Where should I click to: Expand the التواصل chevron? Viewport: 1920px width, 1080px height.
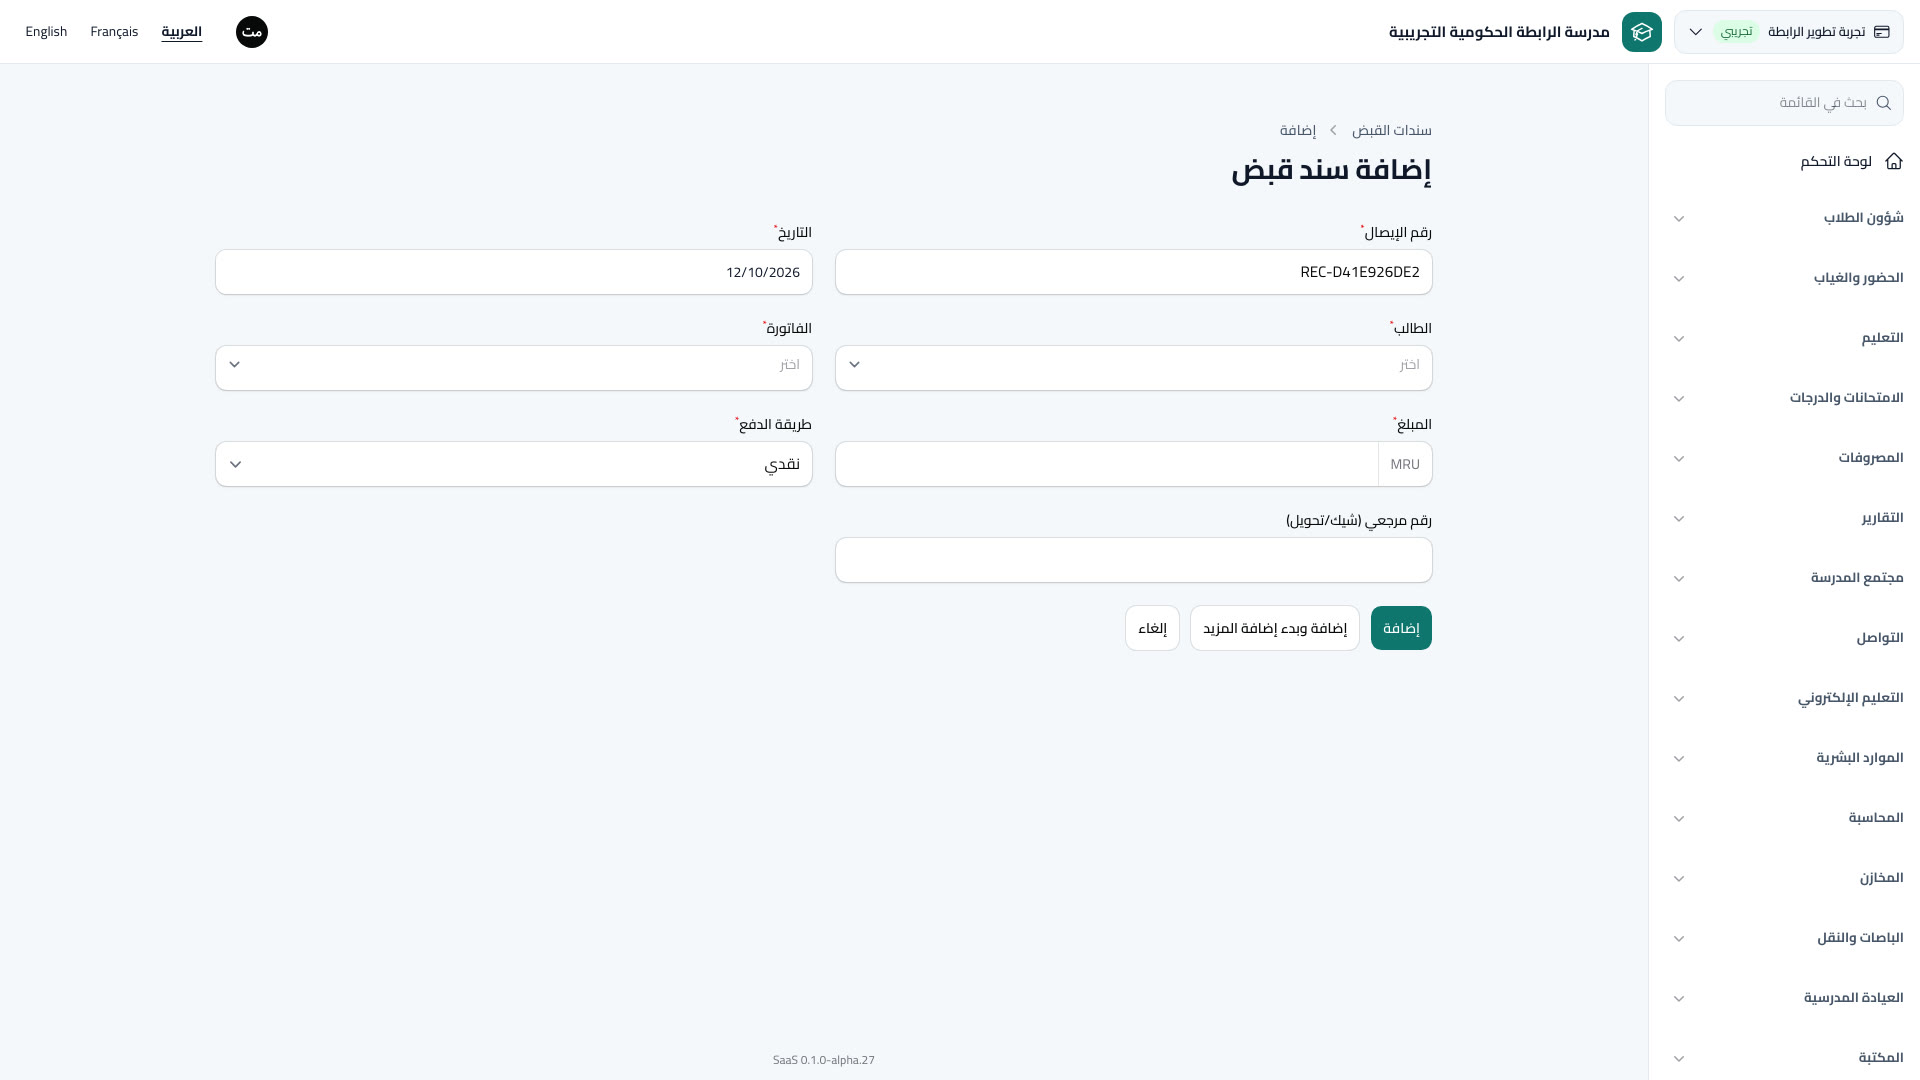(x=1679, y=638)
